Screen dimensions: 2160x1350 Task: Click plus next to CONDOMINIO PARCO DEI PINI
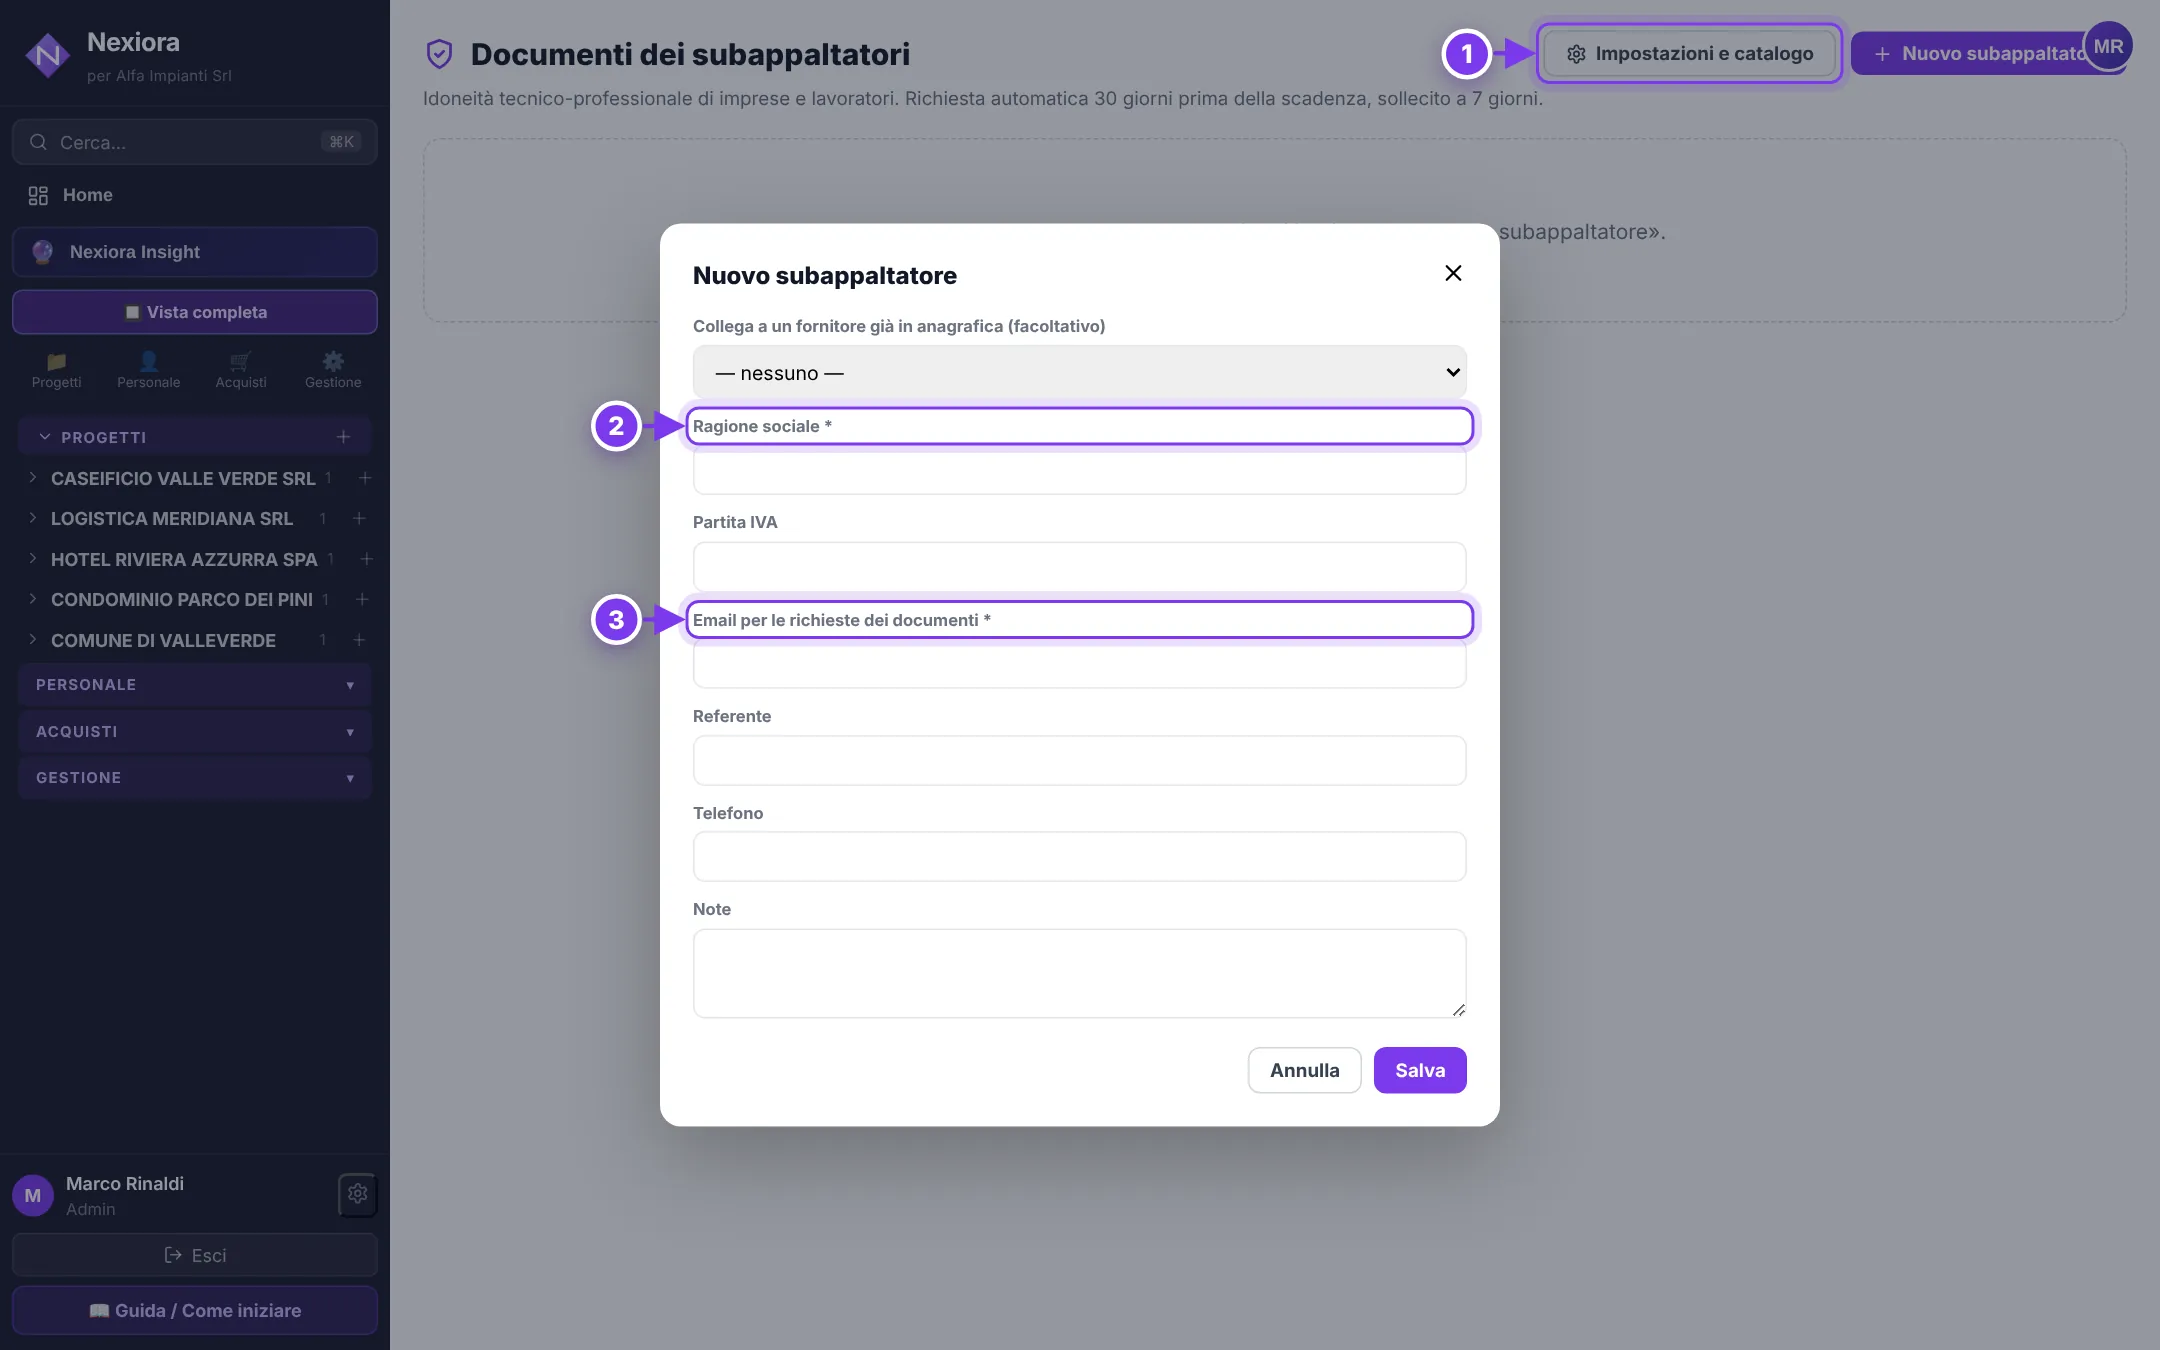(362, 599)
